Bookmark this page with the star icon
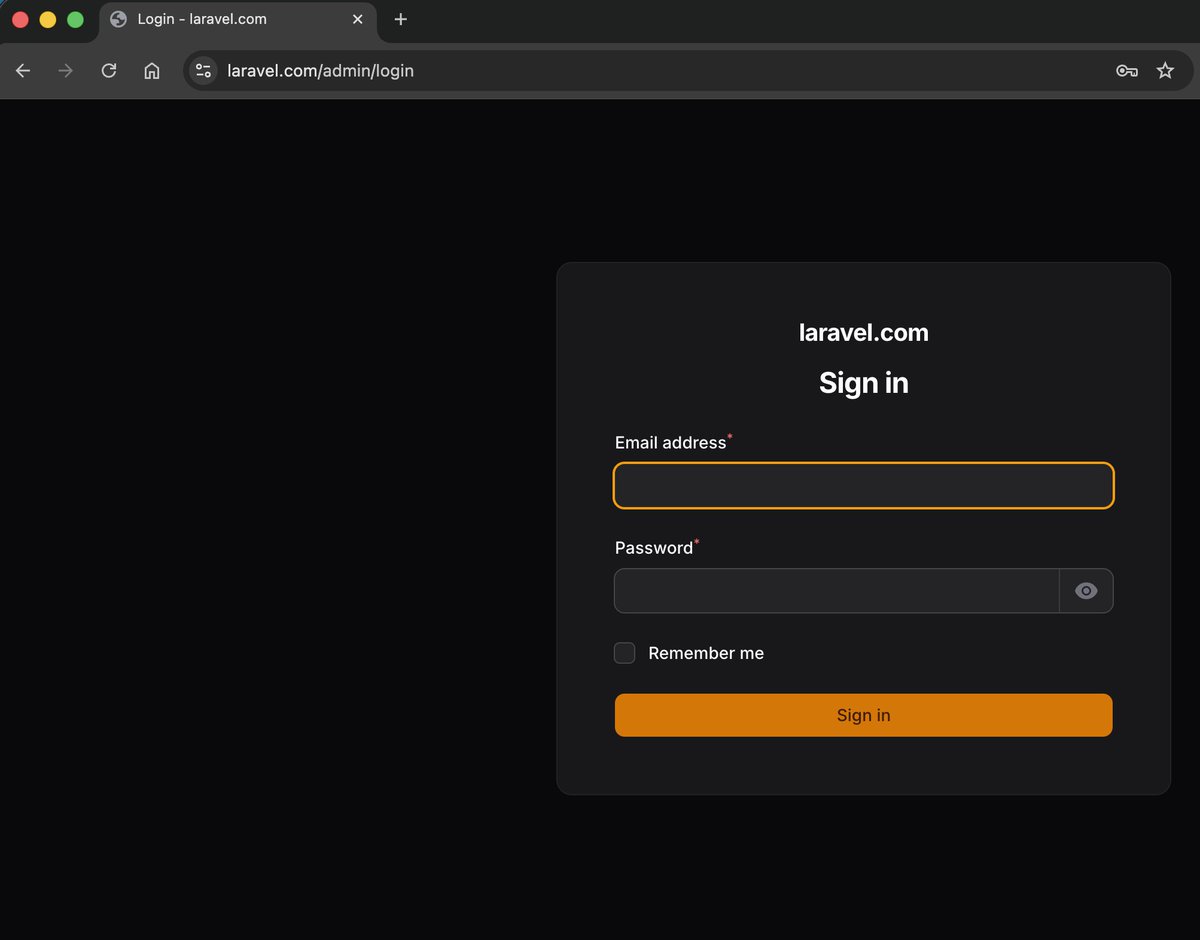The width and height of the screenshot is (1200, 940). [1165, 70]
